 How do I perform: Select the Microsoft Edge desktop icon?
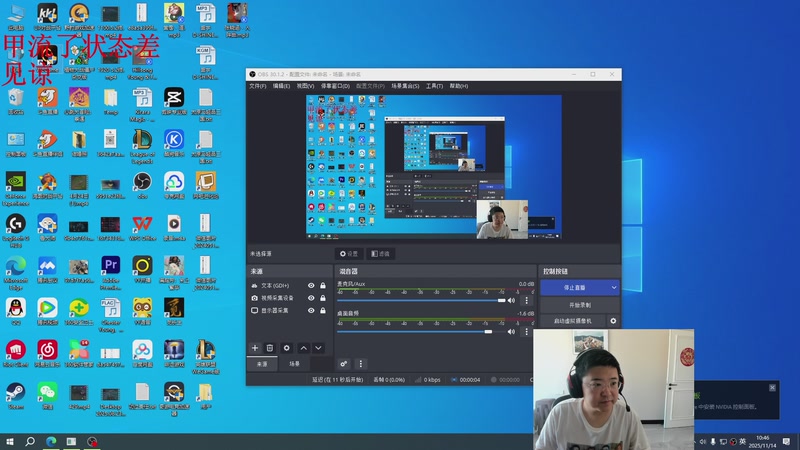[15, 273]
